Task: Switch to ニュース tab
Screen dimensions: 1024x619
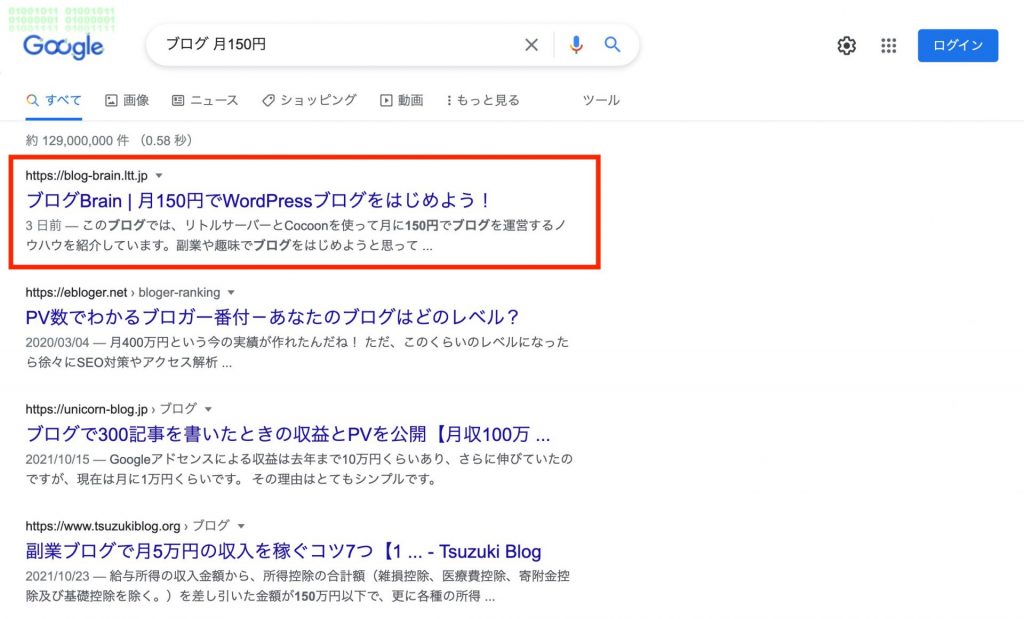Action: [x=205, y=100]
